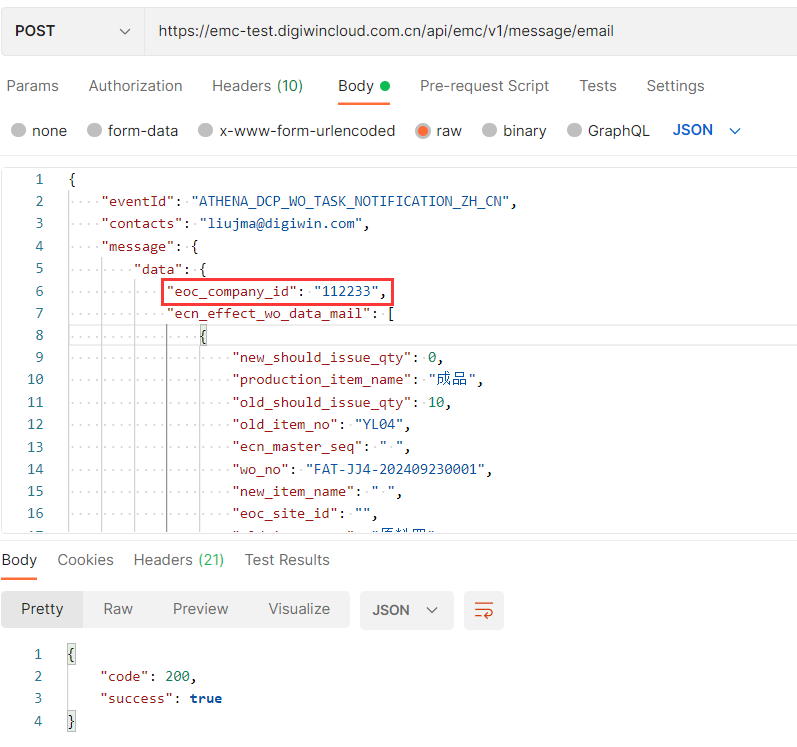Toggle the response line wrap icon
The width and height of the screenshot is (797, 747).
click(x=483, y=610)
